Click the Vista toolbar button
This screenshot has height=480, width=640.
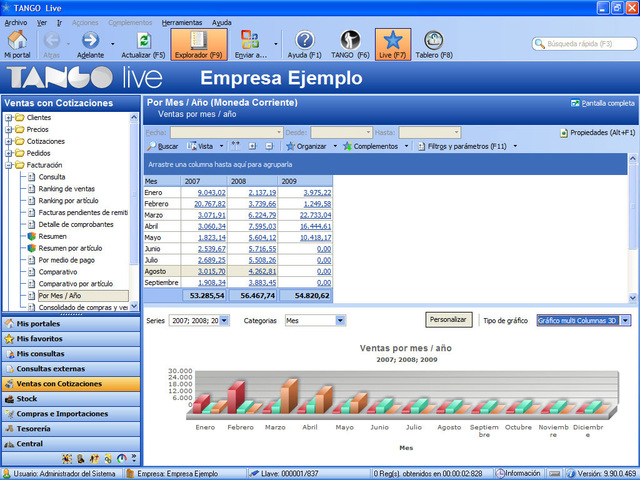(200, 146)
